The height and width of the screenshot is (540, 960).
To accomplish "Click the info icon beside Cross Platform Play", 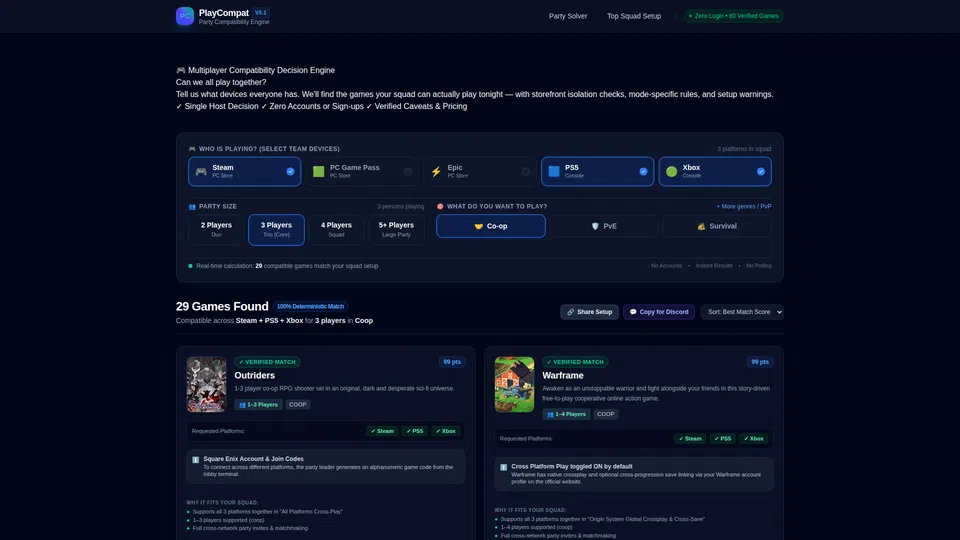I will coord(503,467).
